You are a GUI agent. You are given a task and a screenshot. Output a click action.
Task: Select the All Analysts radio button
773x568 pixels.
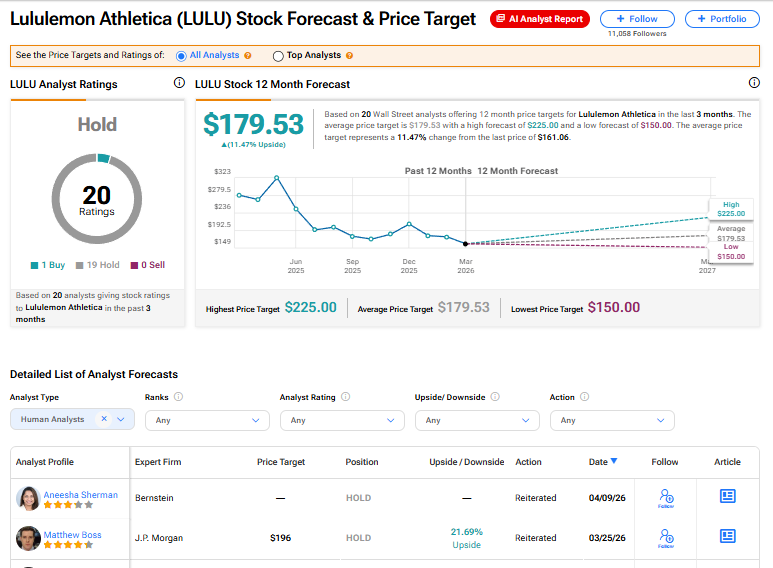coord(181,56)
